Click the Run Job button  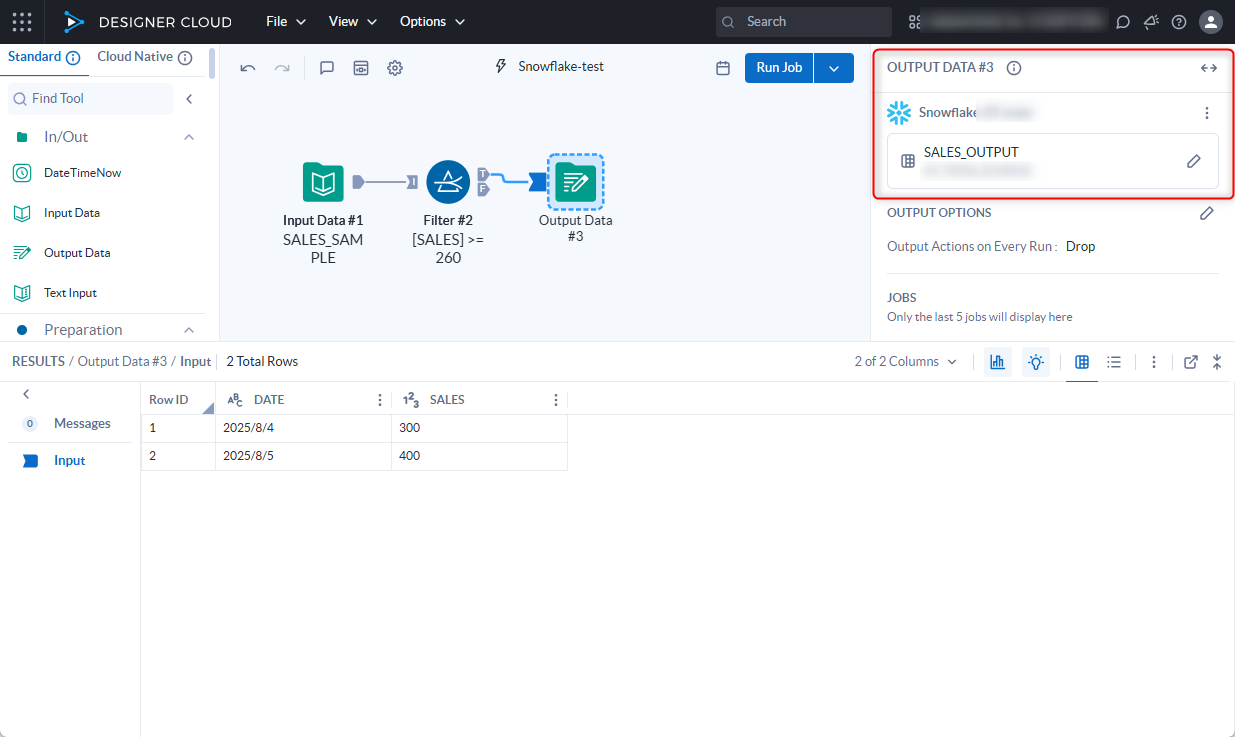(779, 68)
